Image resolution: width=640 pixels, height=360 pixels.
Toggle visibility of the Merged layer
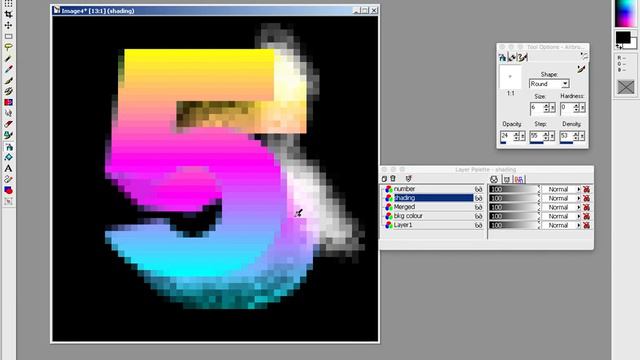[x=478, y=207]
